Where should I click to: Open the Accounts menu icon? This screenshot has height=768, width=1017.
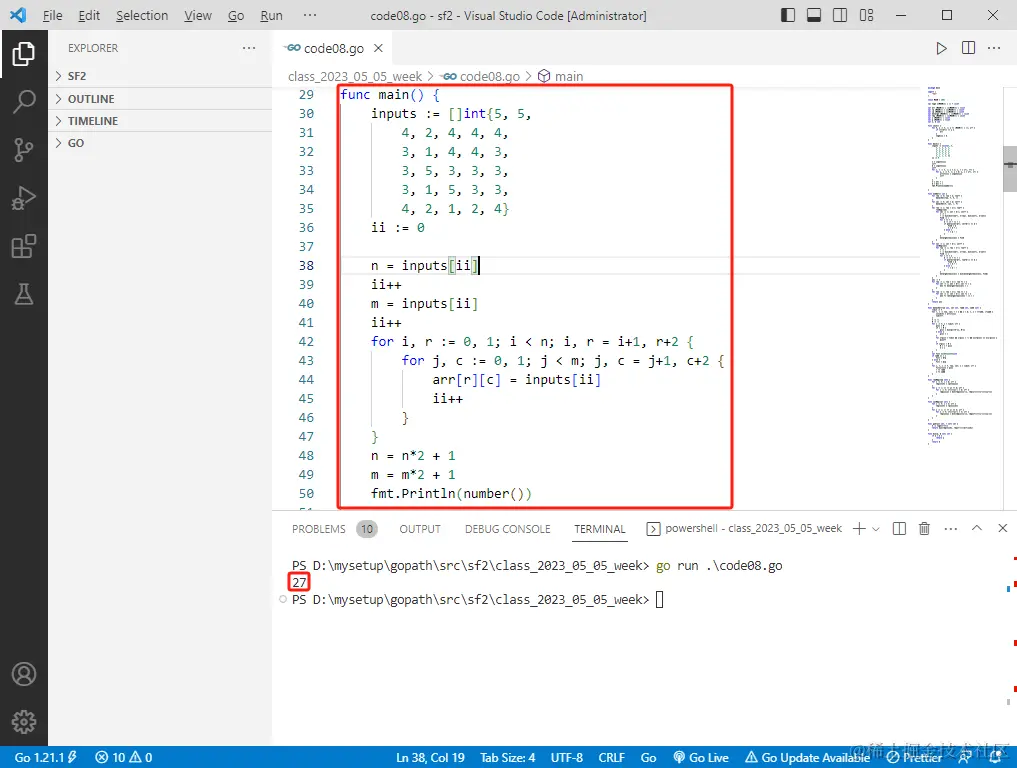coord(23,674)
